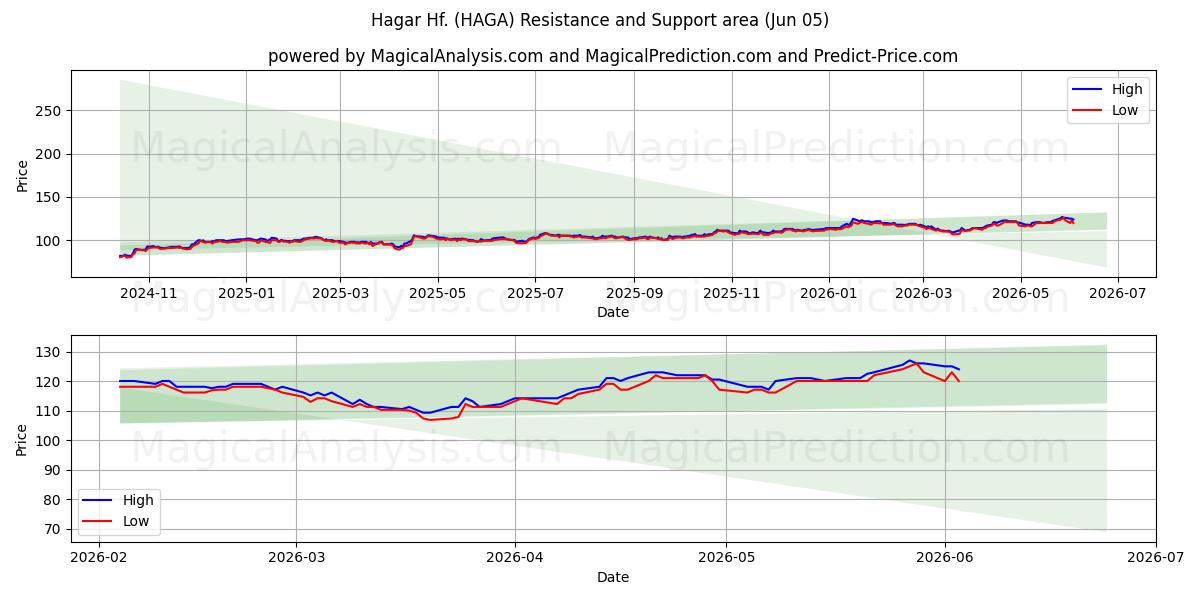
Task: Click 'Low' in the top chart legend
Action: click(x=1125, y=110)
